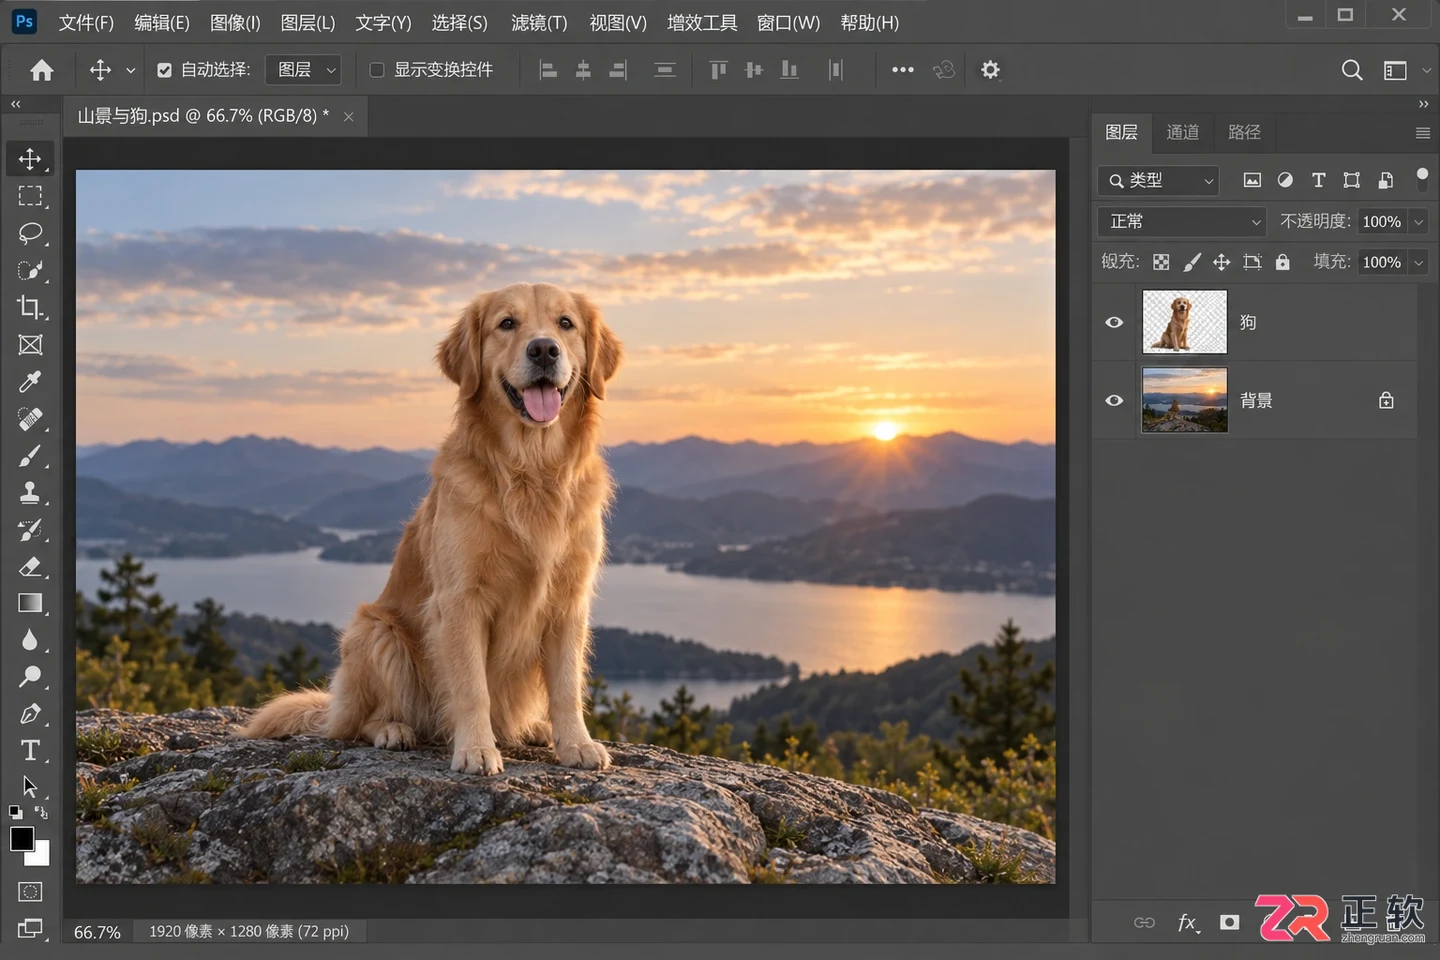Open the 文件(F) menu
Viewport: 1440px width, 960px height.
point(86,22)
